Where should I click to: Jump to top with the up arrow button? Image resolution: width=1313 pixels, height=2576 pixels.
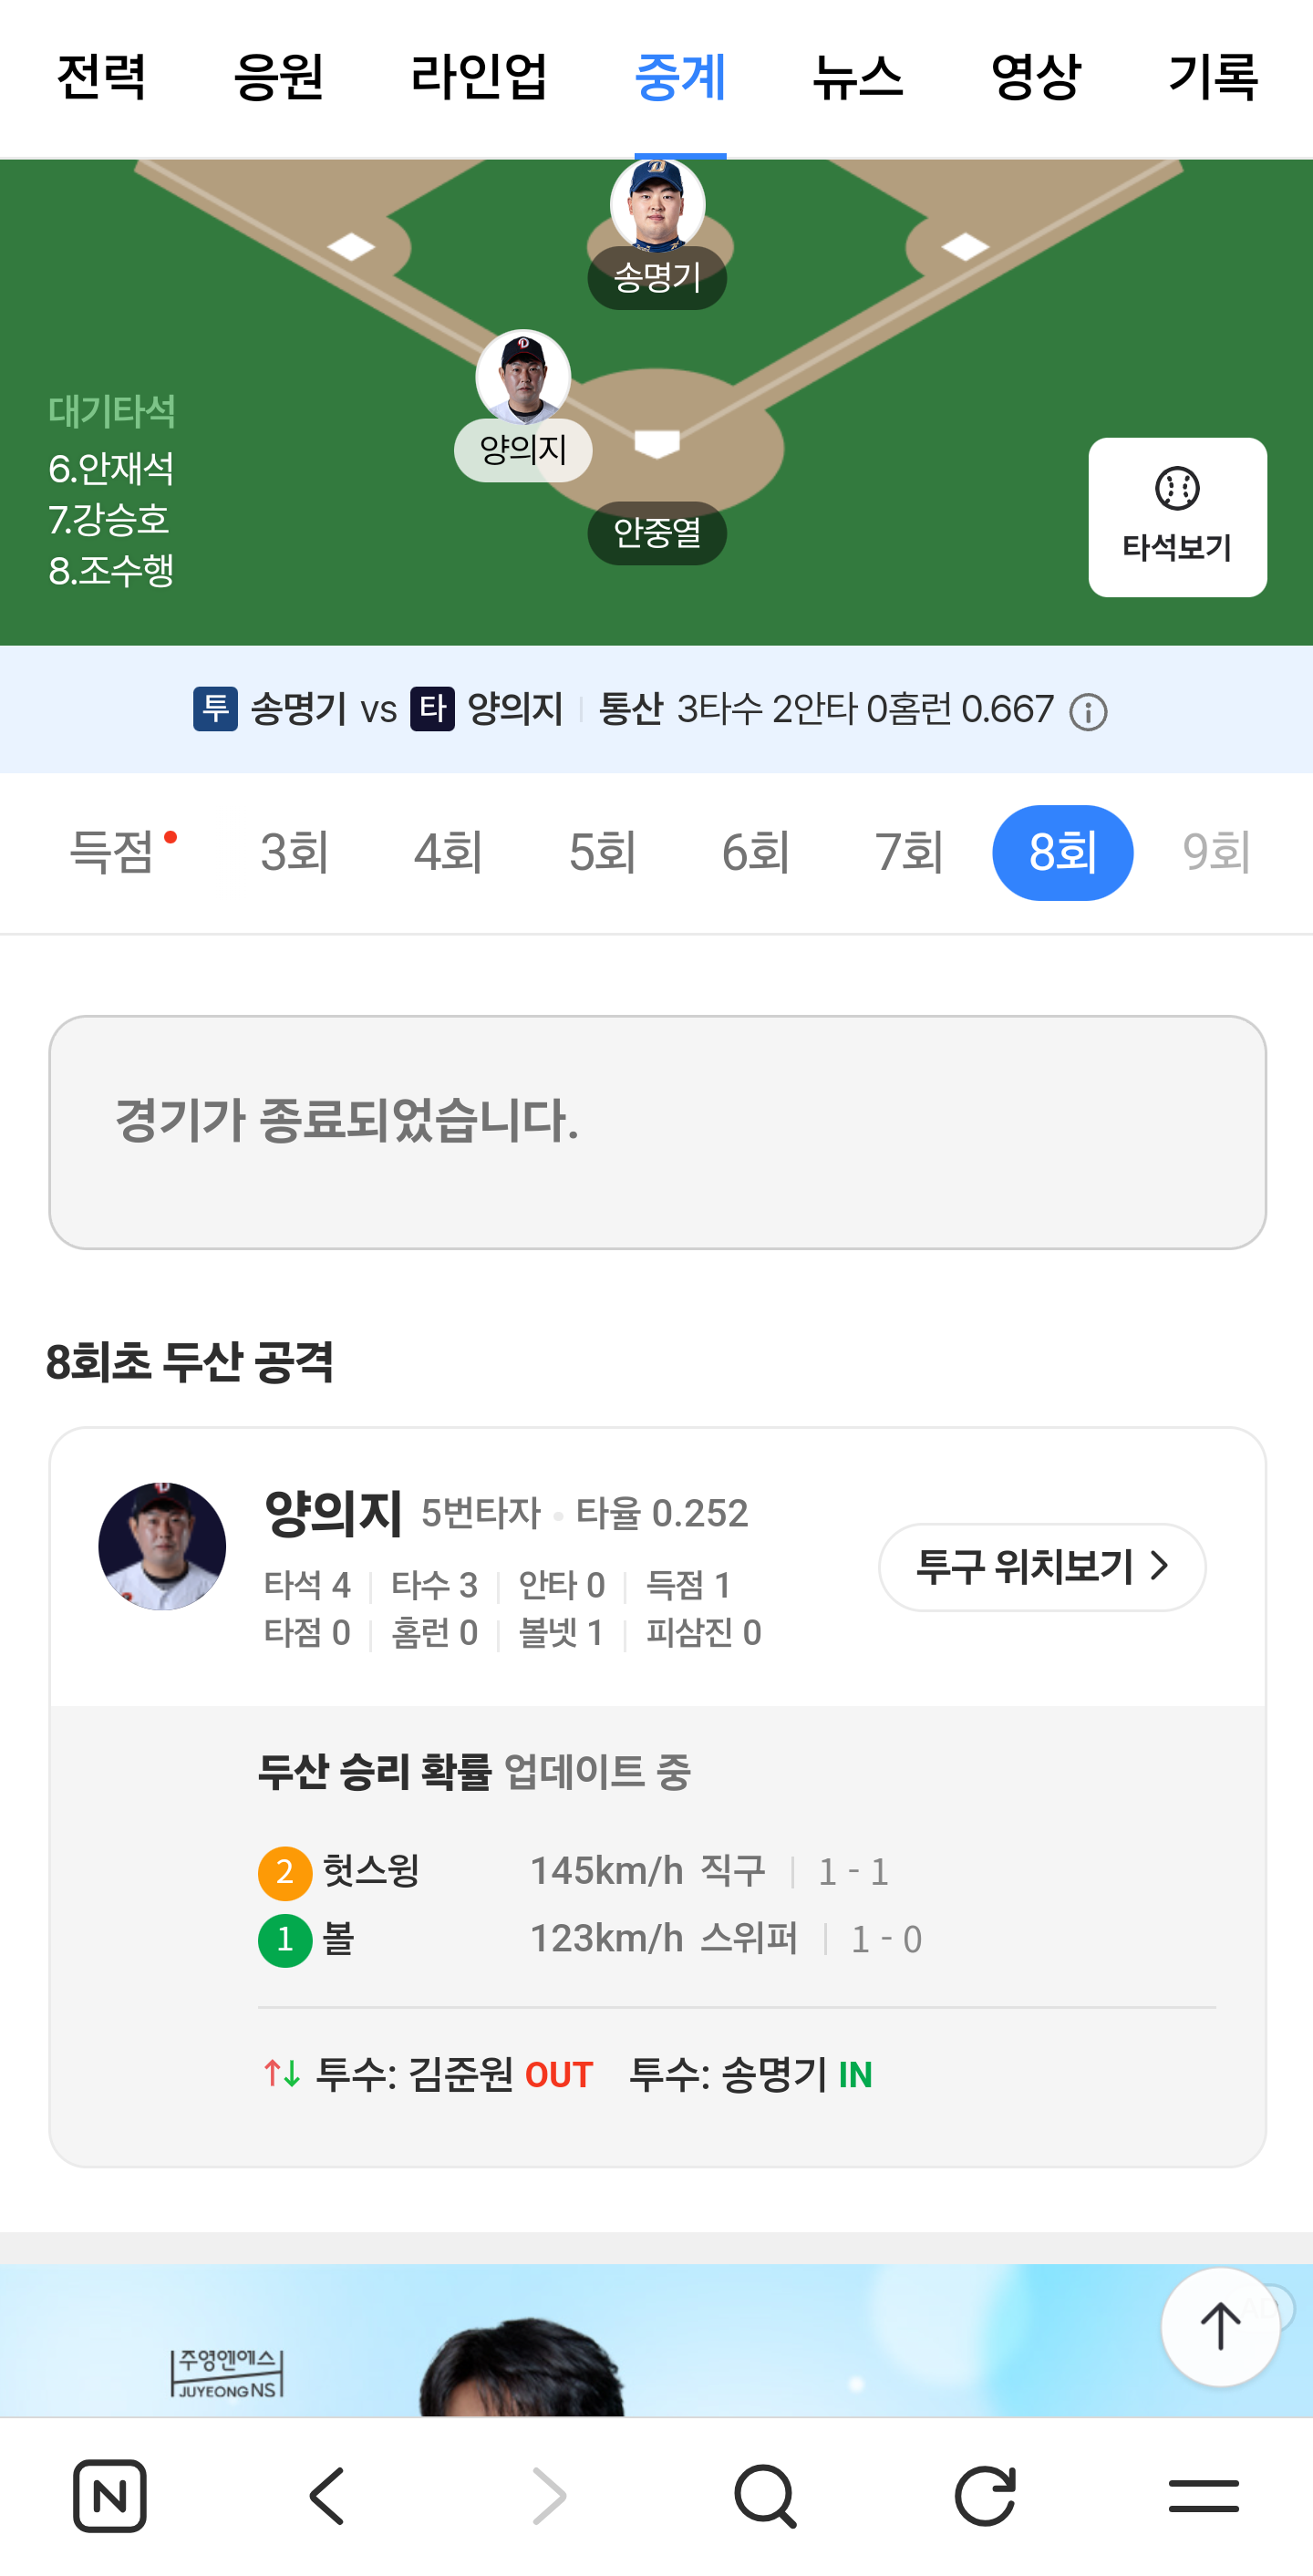[x=1220, y=2326]
